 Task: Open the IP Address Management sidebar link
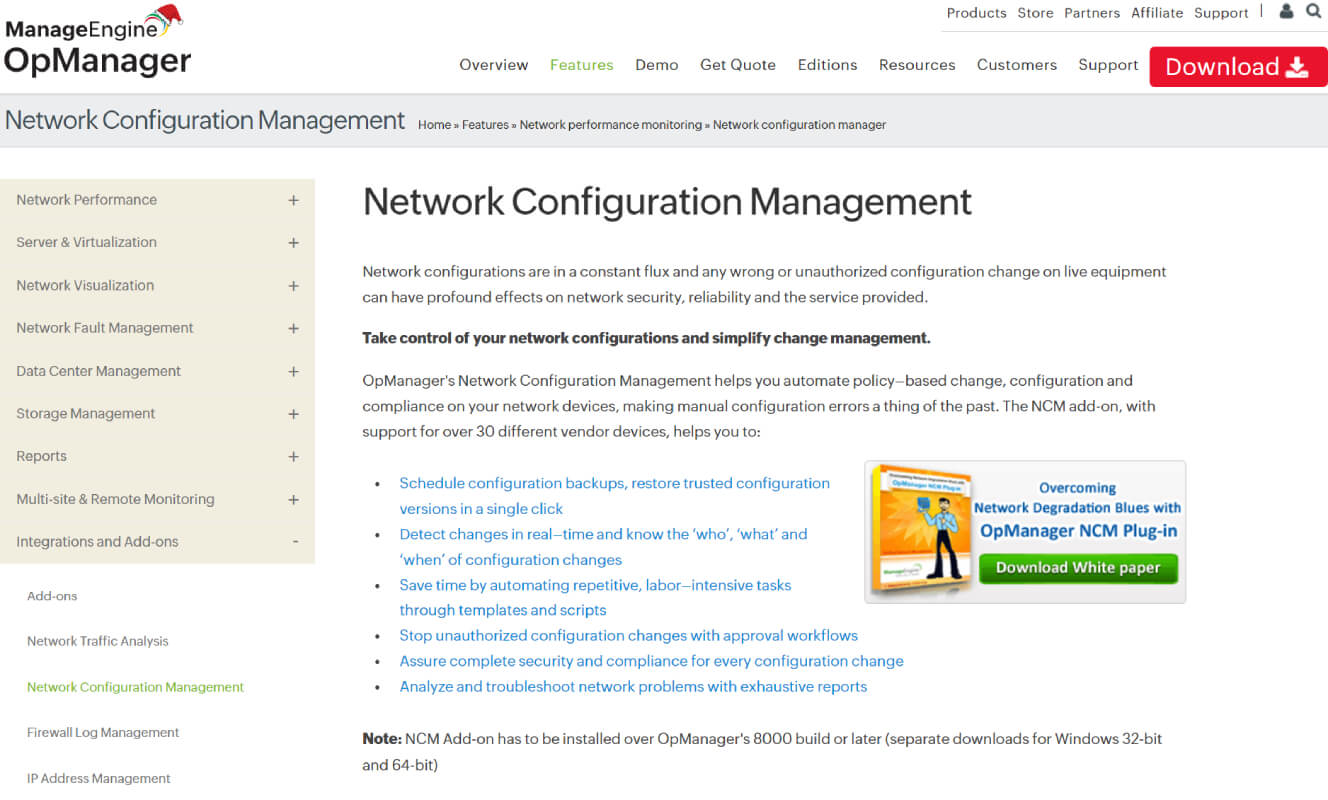point(99,778)
